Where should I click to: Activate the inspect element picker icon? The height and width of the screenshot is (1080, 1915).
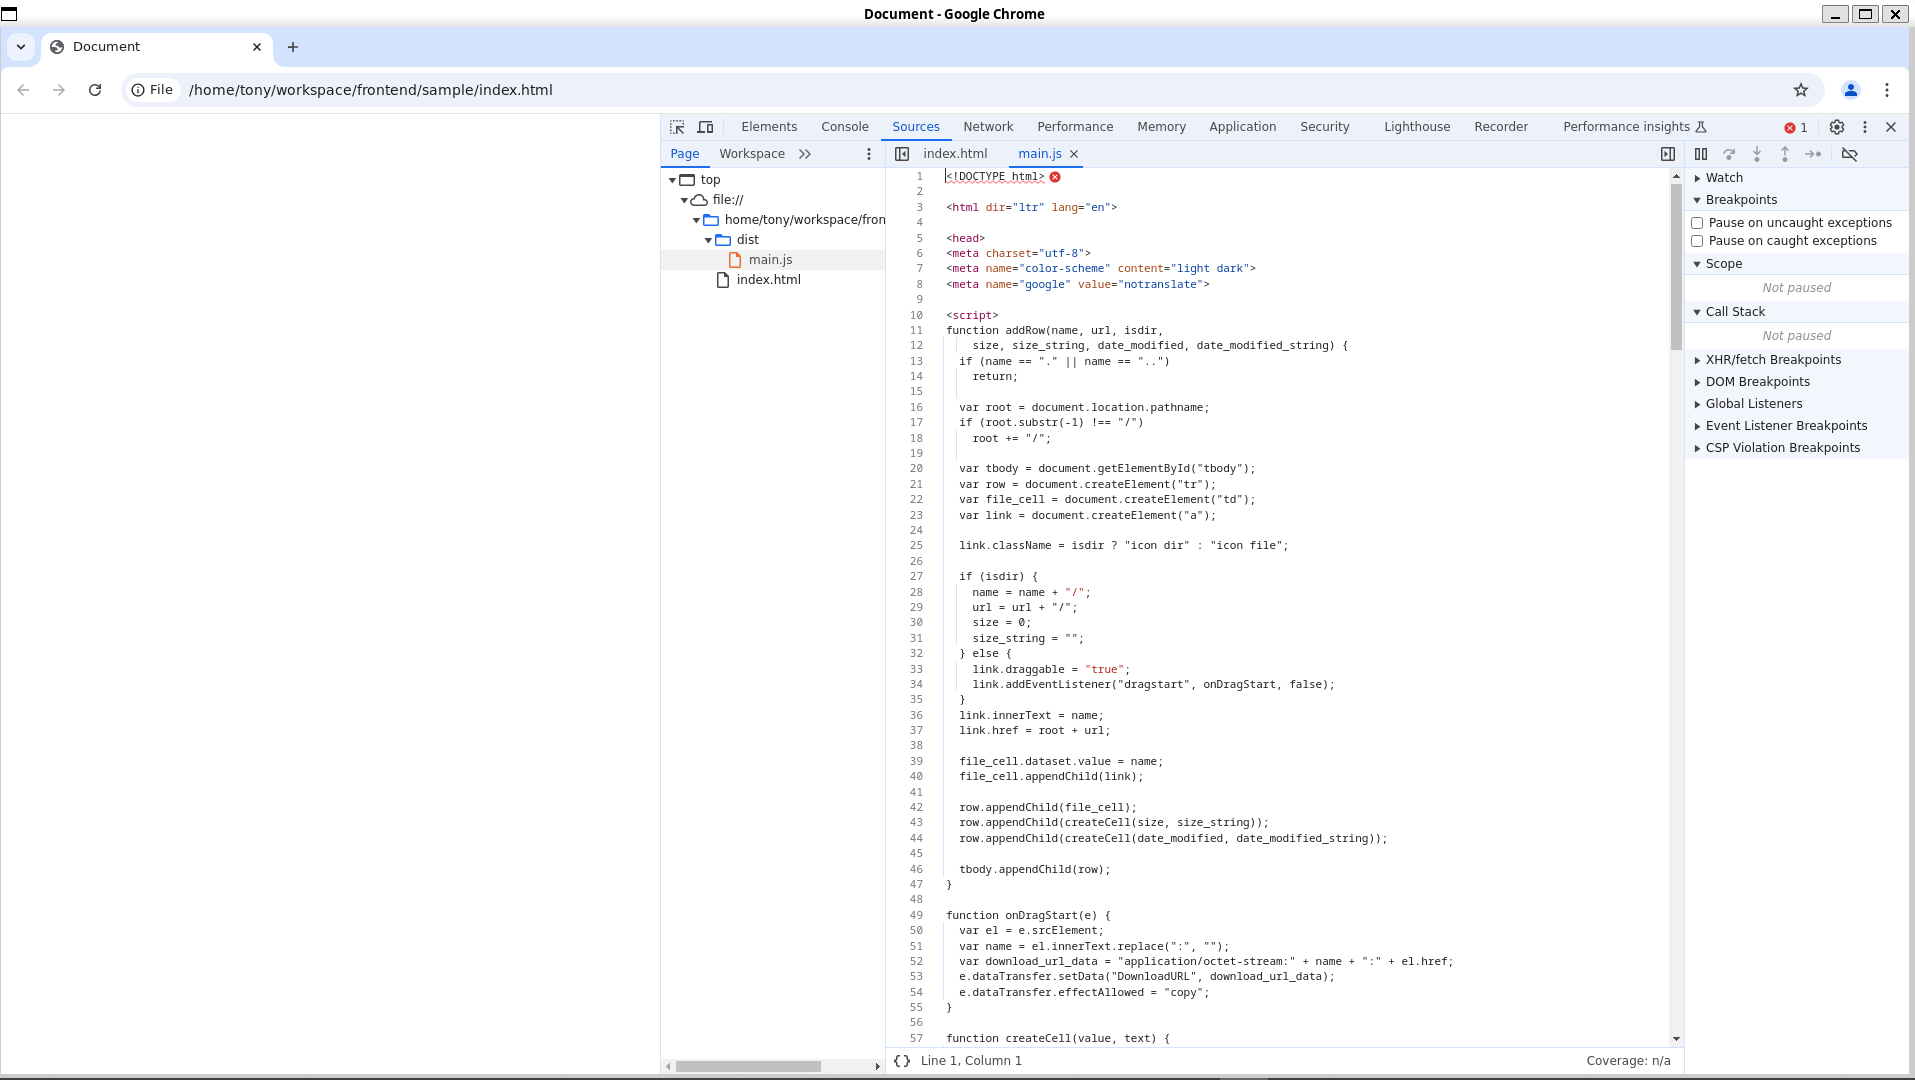(x=677, y=127)
